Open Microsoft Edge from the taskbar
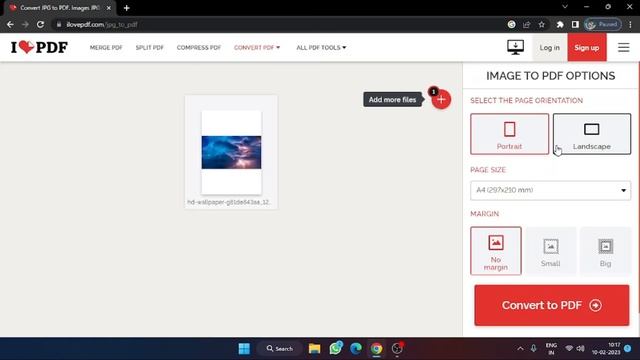Screen dimensions: 640x360 point(356,349)
